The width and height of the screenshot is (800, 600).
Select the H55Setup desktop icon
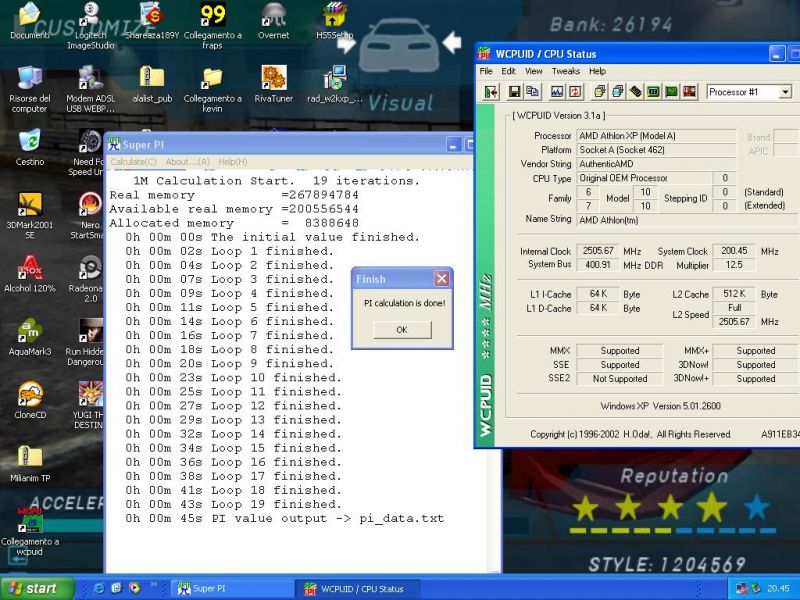[335, 21]
